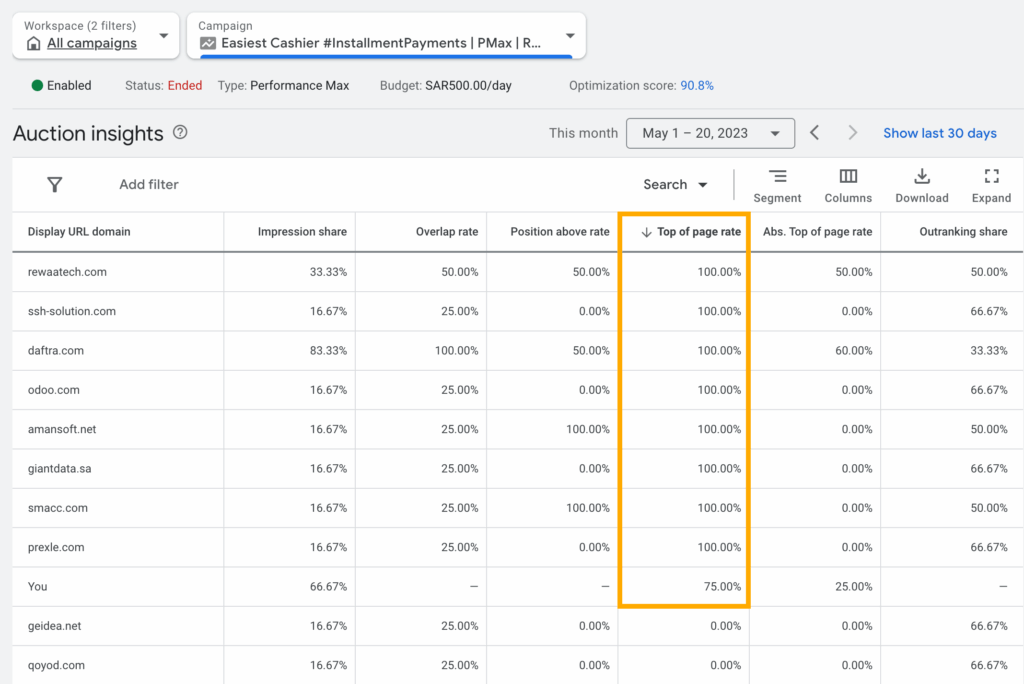Click Show last 30 days
Viewport: 1024px width, 684px height.
click(940, 133)
